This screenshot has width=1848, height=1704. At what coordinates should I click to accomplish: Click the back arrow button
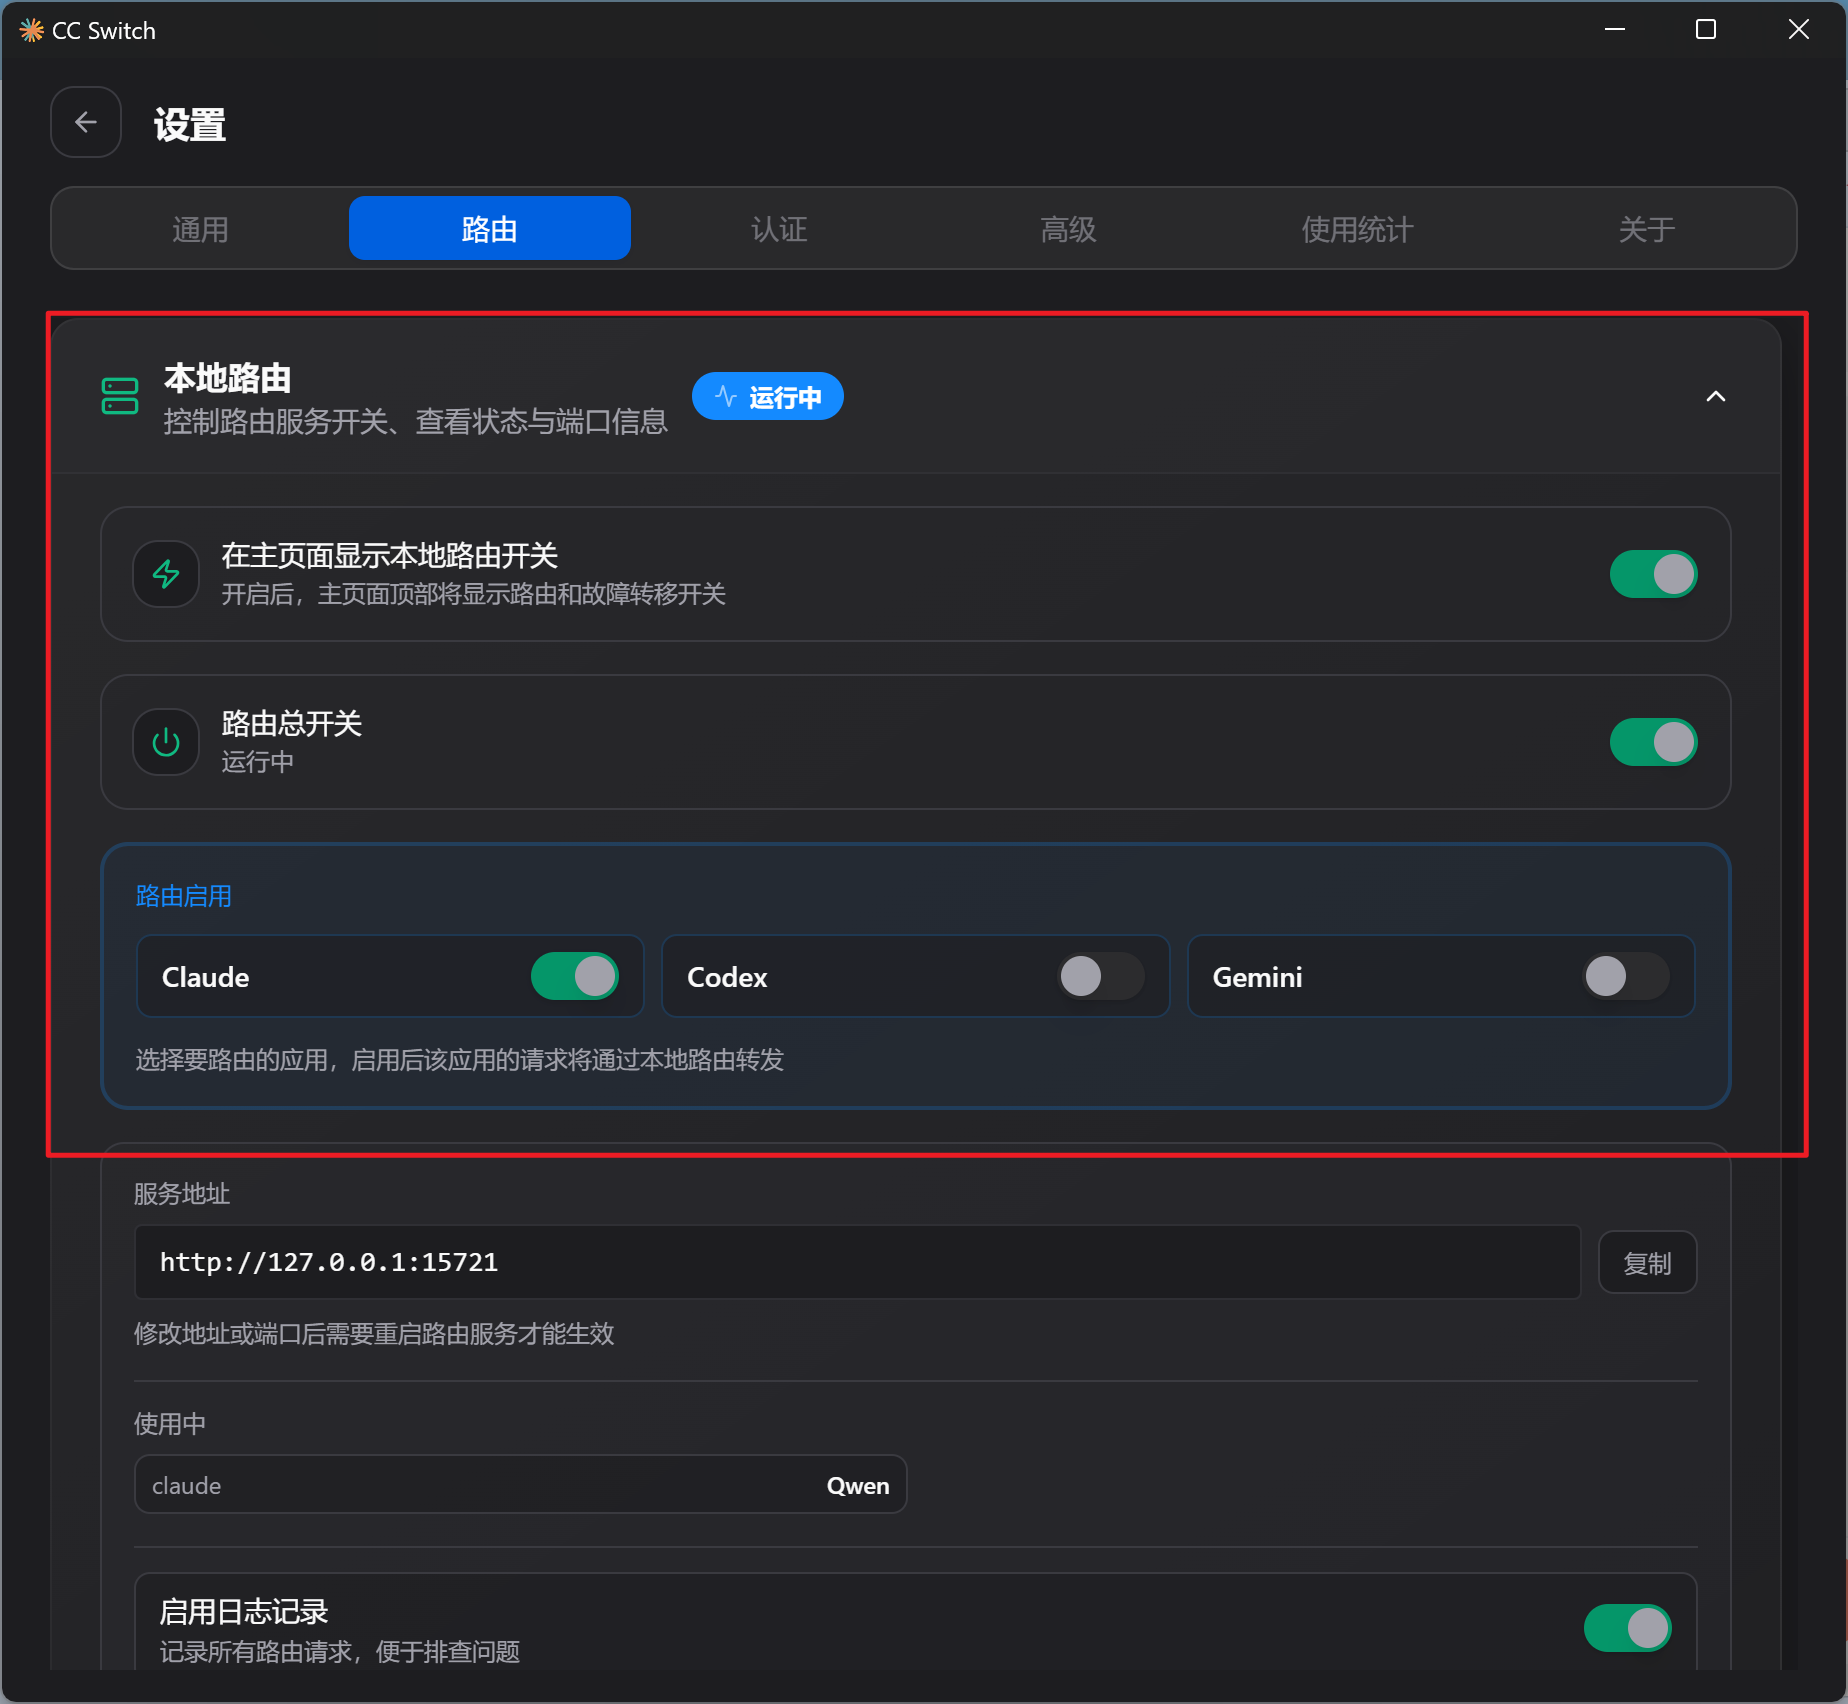86,122
